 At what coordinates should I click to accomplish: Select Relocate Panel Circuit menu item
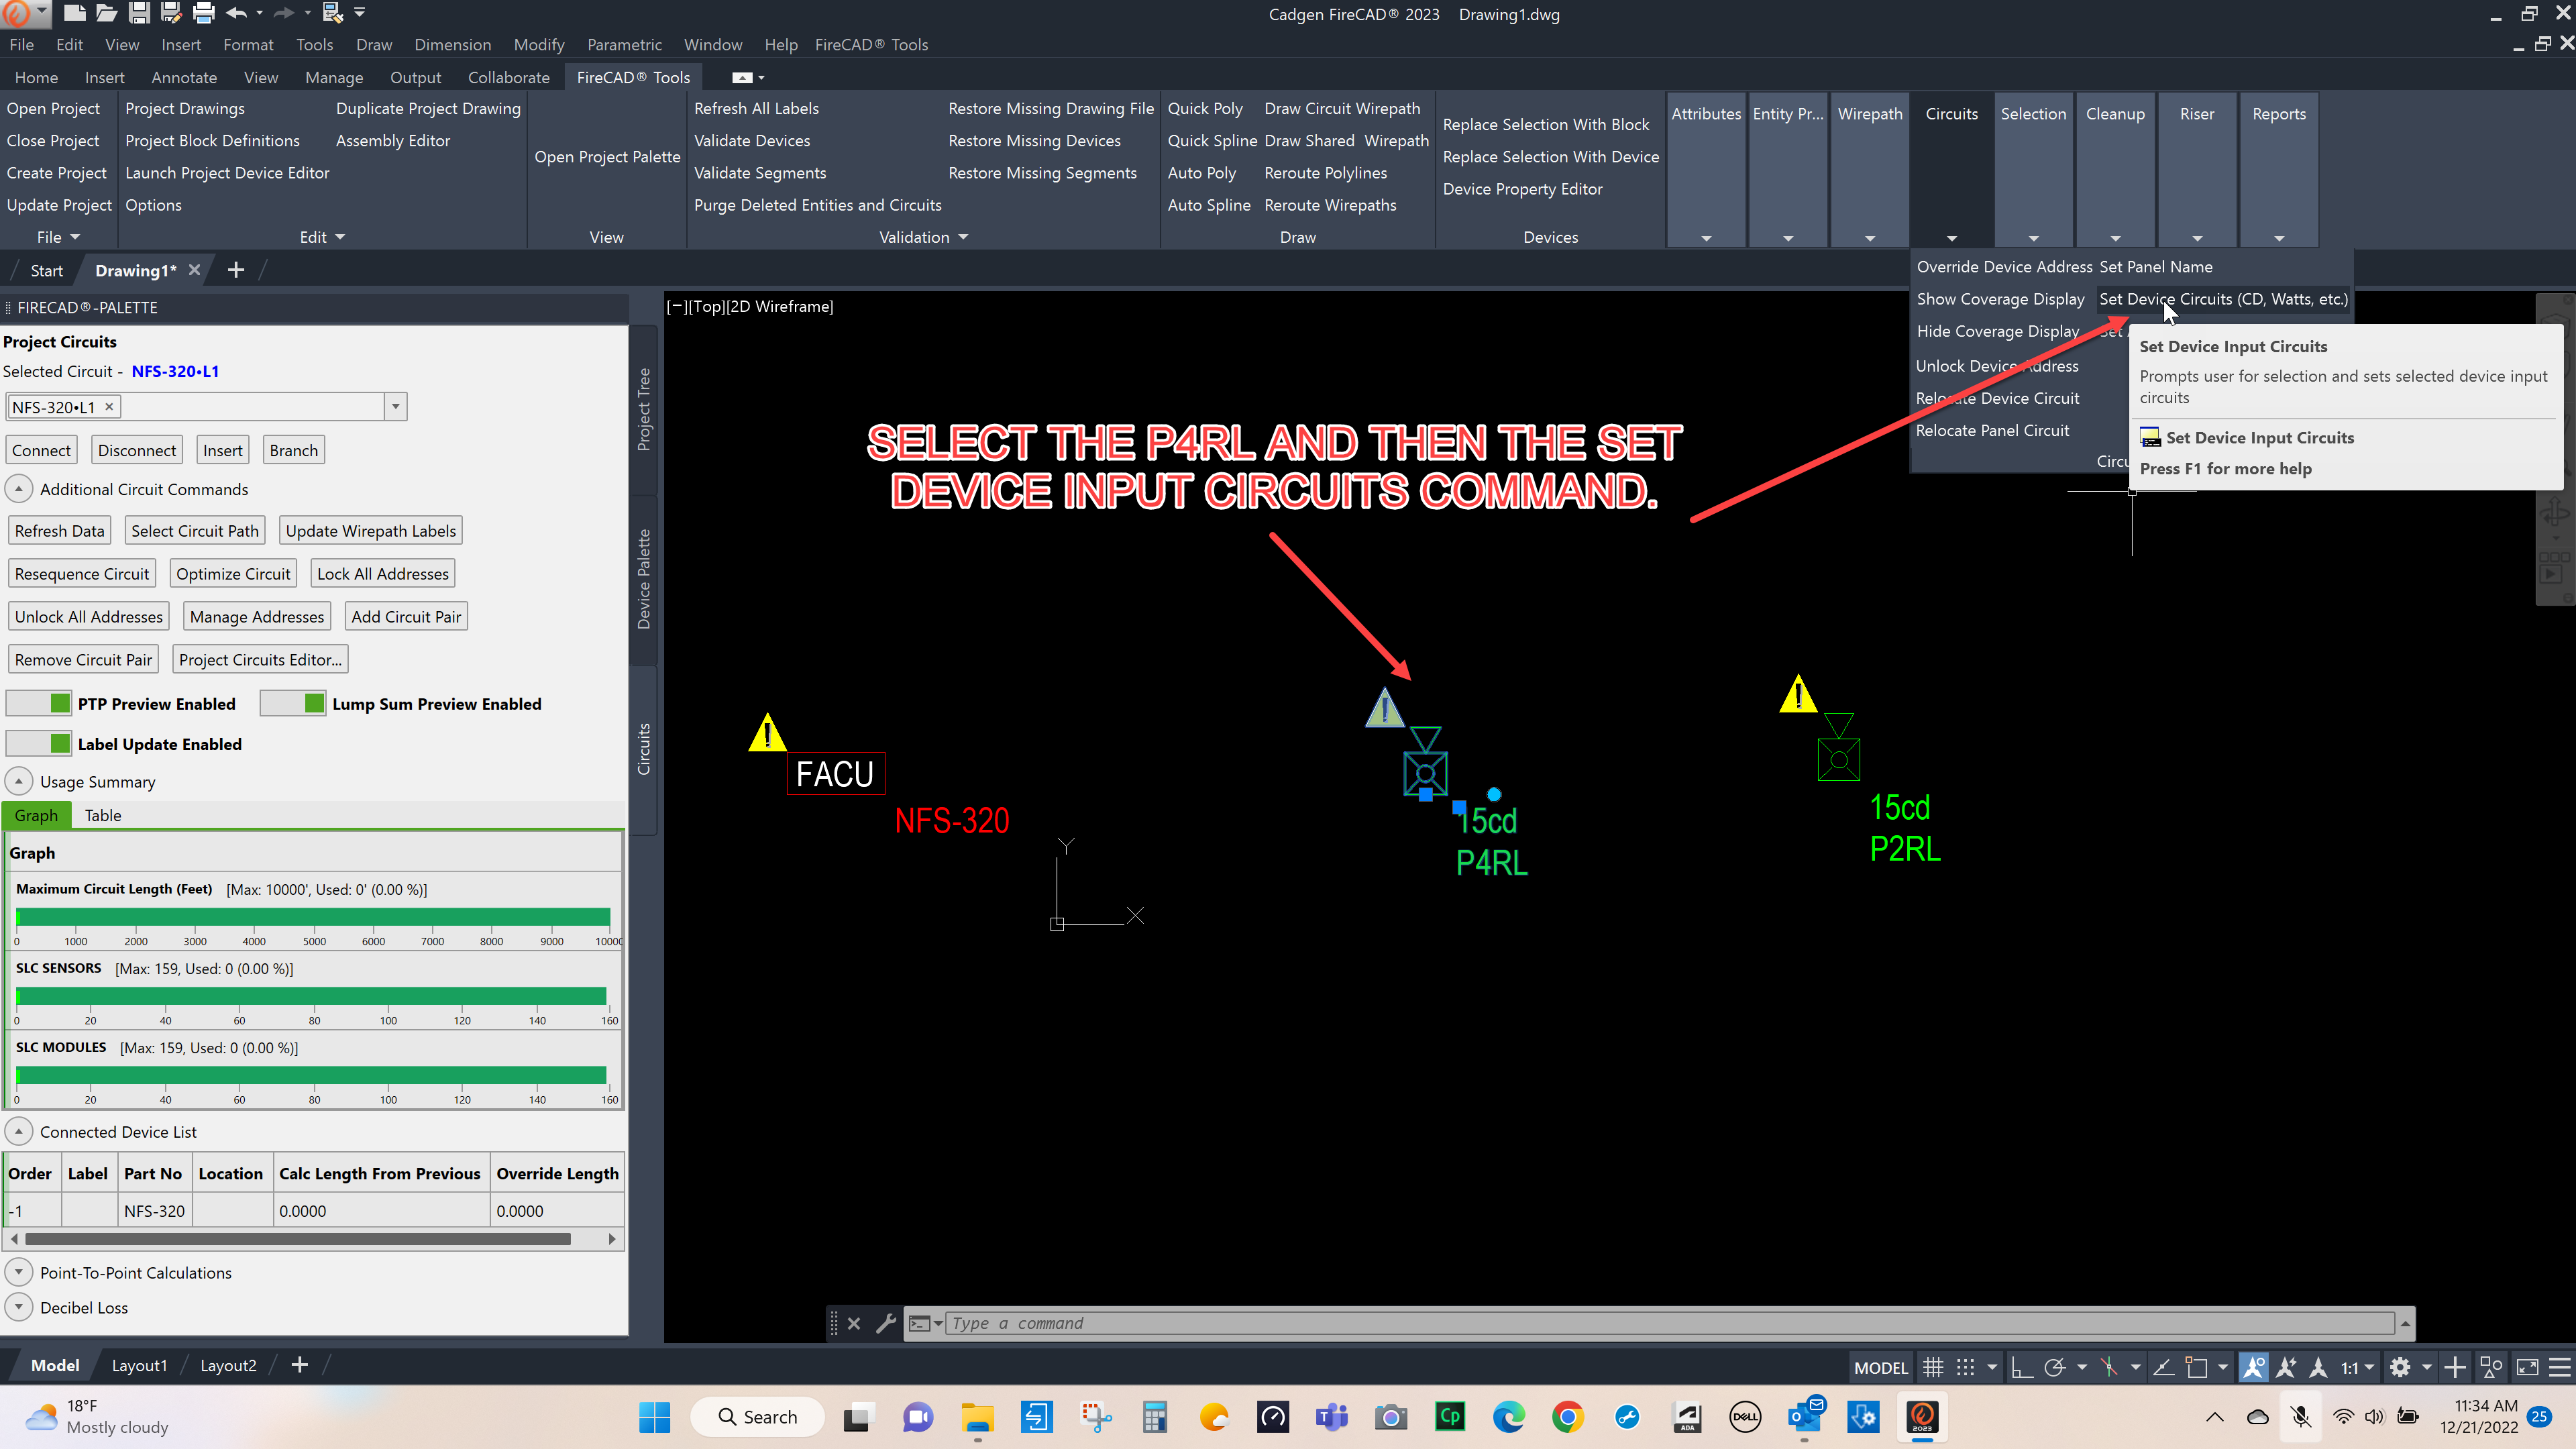(1992, 430)
